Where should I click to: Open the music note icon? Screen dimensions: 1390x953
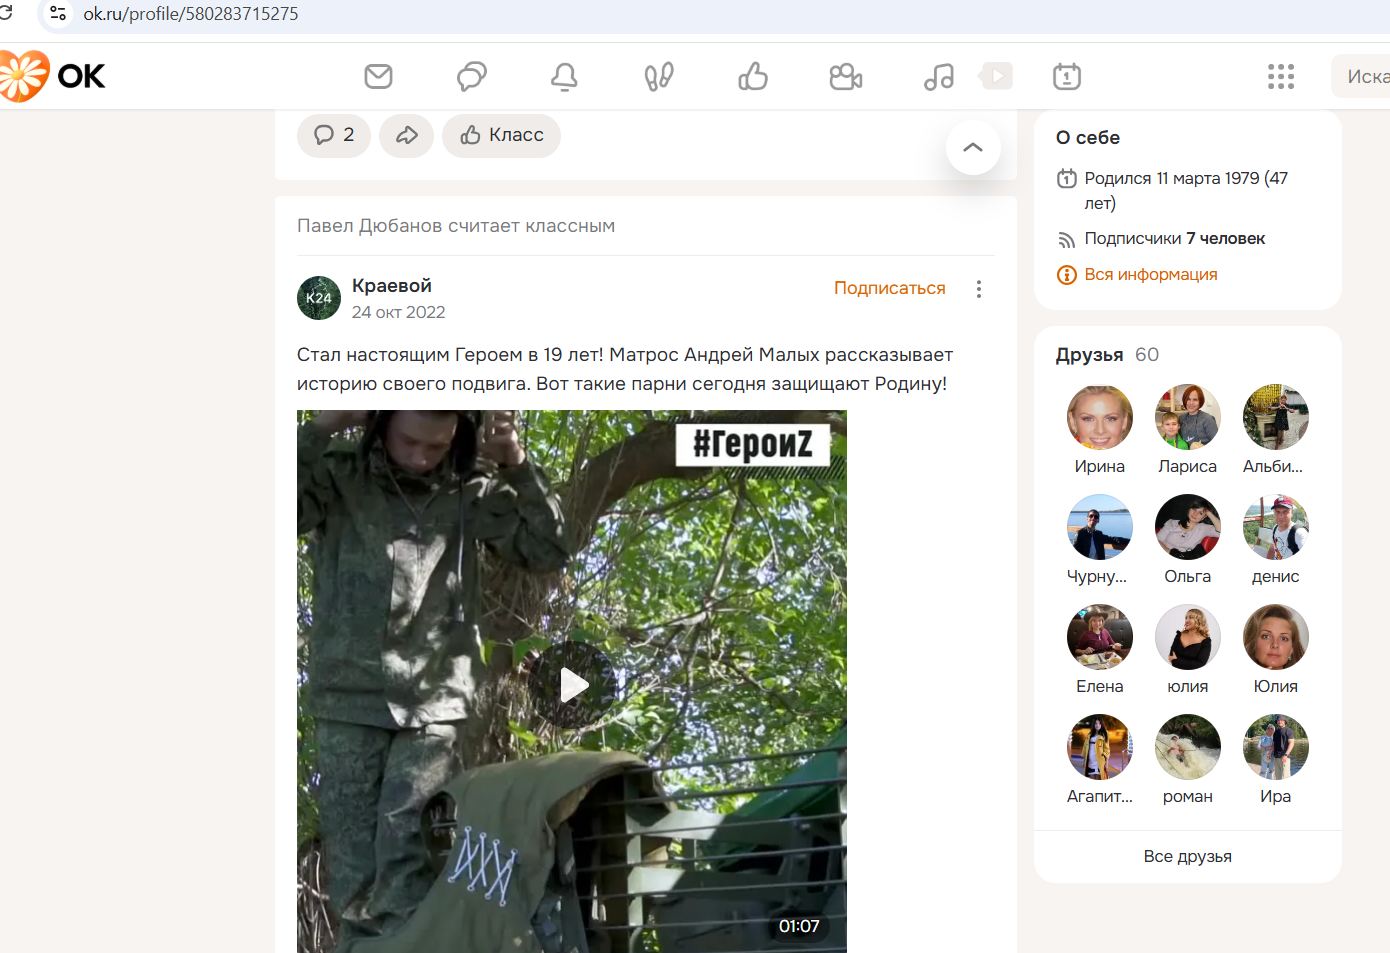939,76
